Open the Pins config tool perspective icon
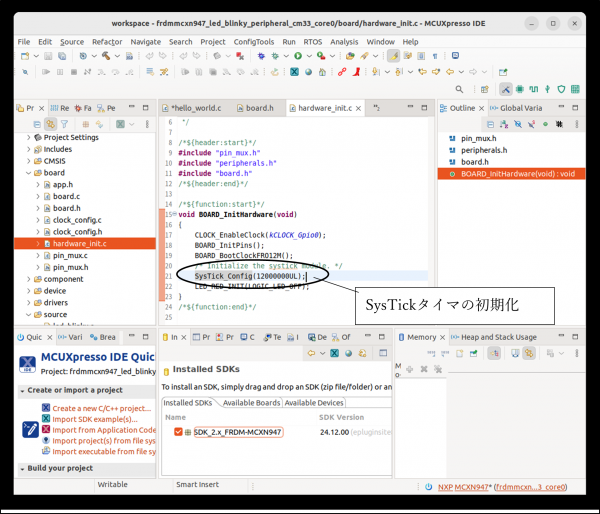The width and height of the screenshot is (600, 514). (x=520, y=89)
